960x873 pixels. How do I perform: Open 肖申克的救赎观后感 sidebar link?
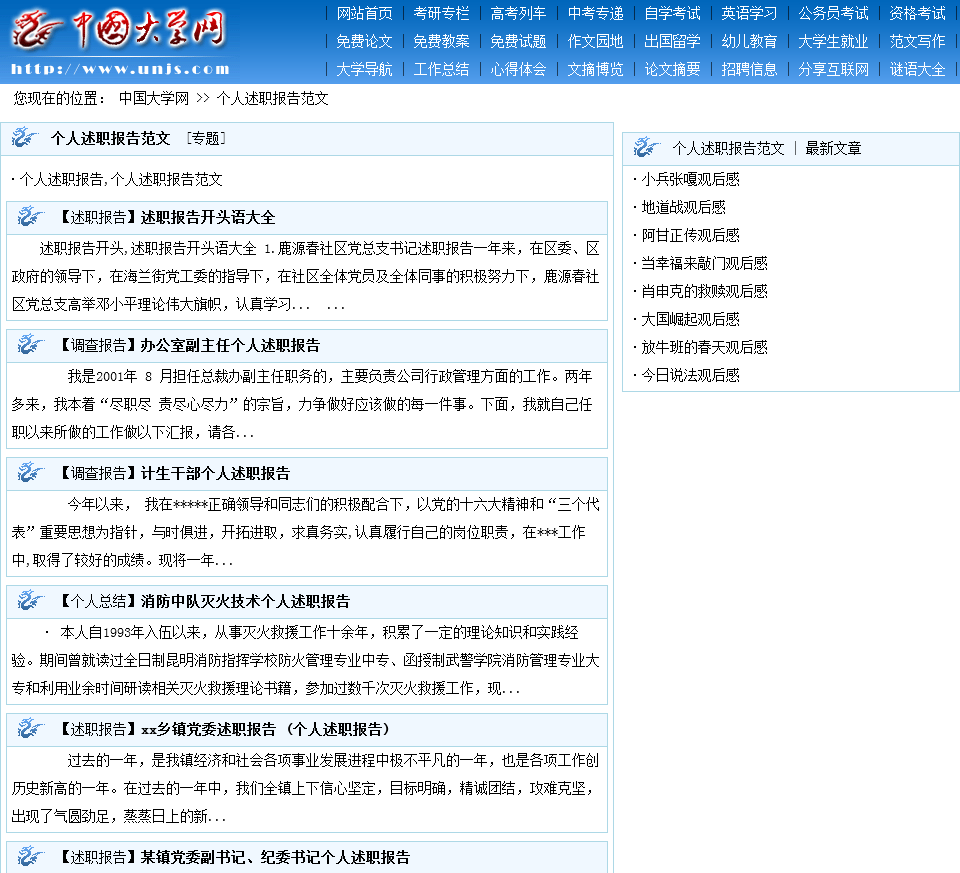pyautogui.click(x=704, y=291)
